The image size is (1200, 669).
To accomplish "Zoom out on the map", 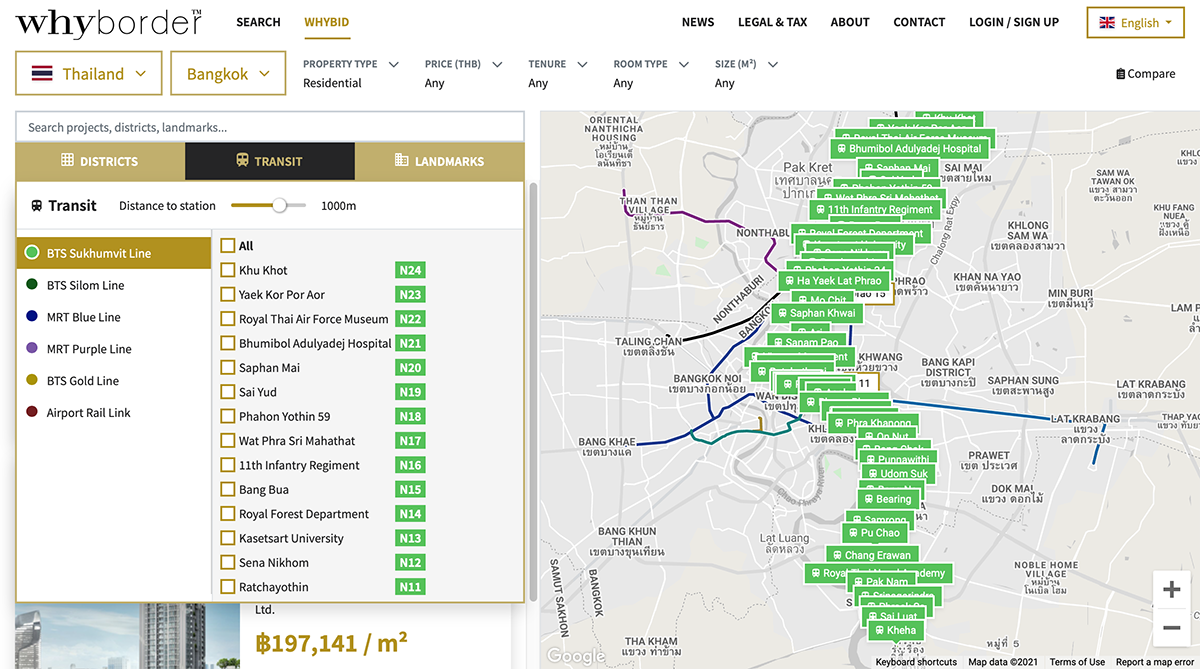I will coord(1171,628).
